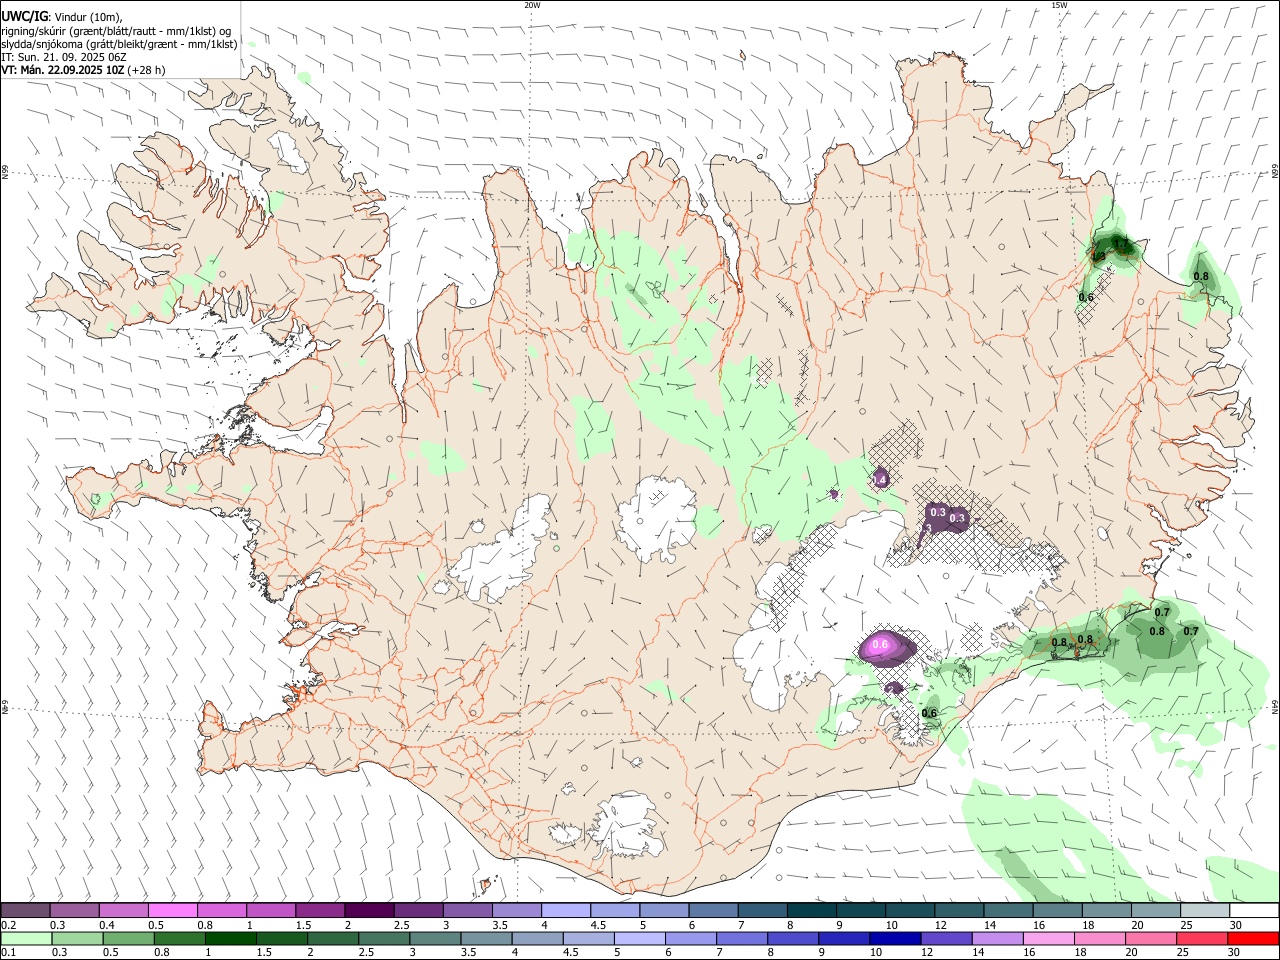1280x960 pixels.
Task: Pick the snow legend swatch between 4 and 4.5
Action: [x=566, y=910]
